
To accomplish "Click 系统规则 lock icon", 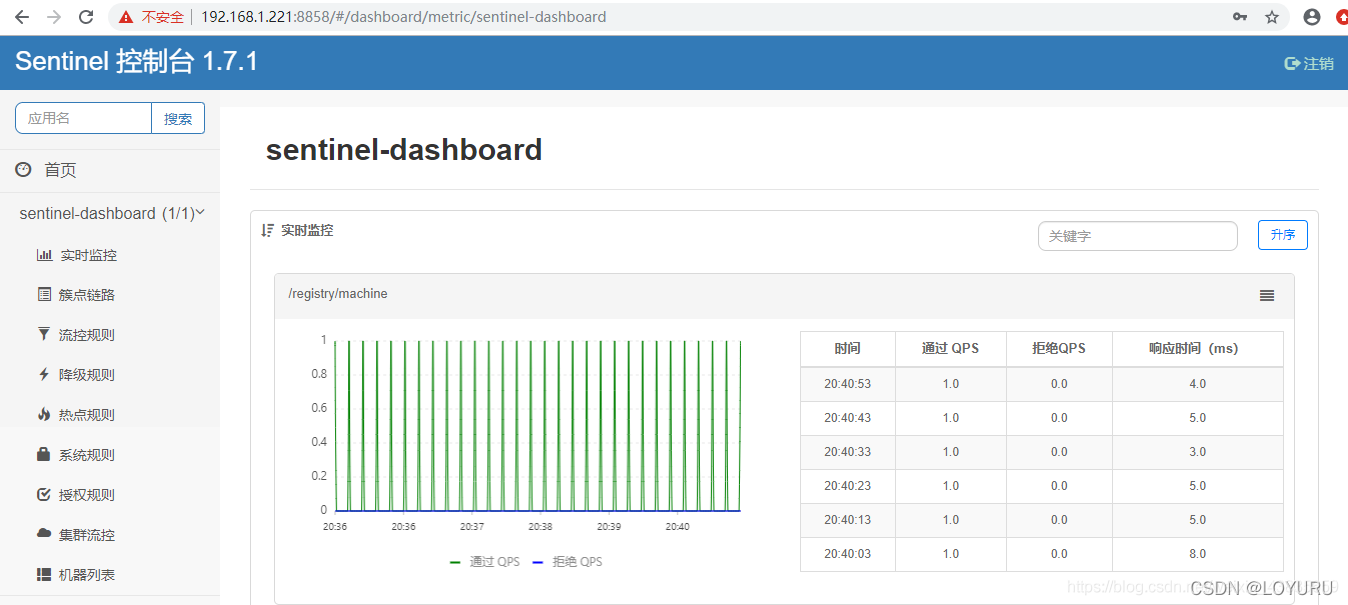I will click(x=43, y=454).
